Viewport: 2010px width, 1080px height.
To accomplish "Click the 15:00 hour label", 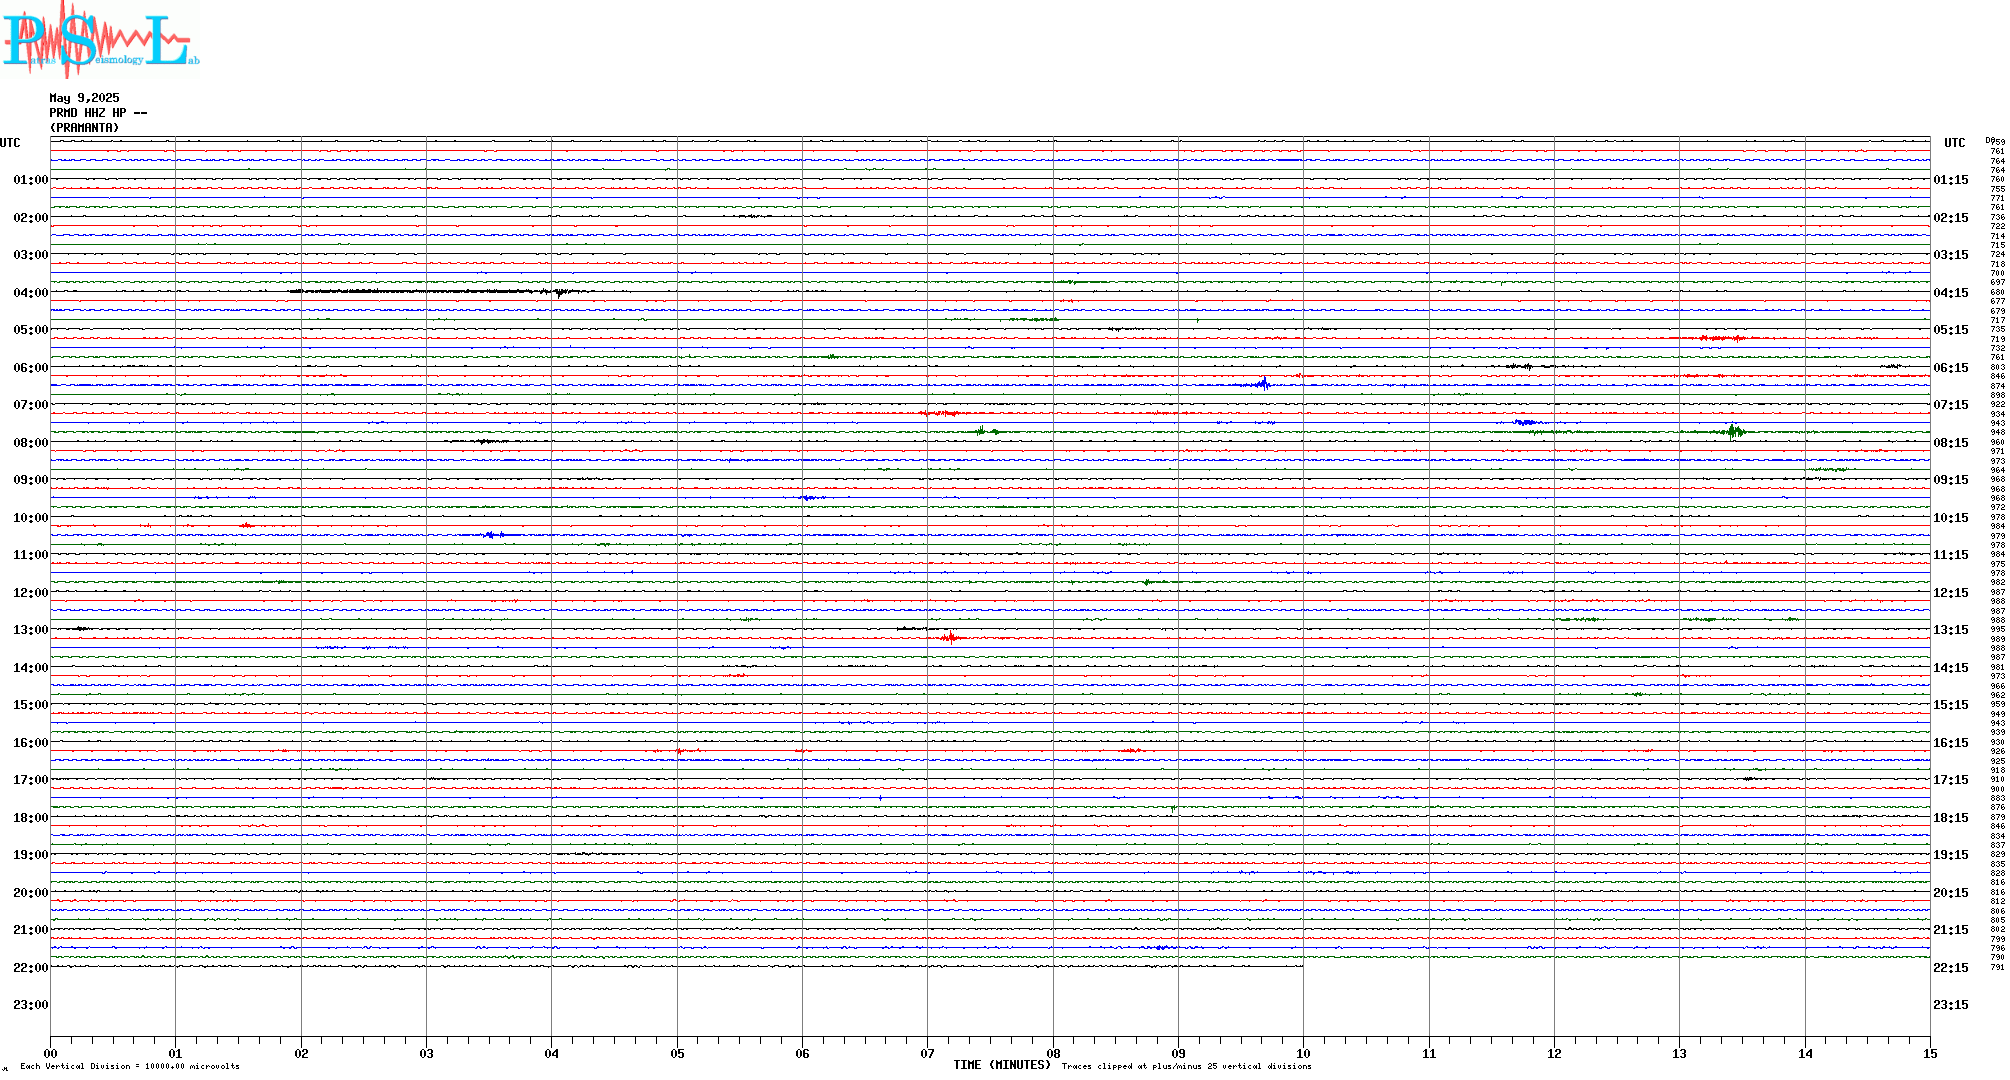I will [x=31, y=705].
